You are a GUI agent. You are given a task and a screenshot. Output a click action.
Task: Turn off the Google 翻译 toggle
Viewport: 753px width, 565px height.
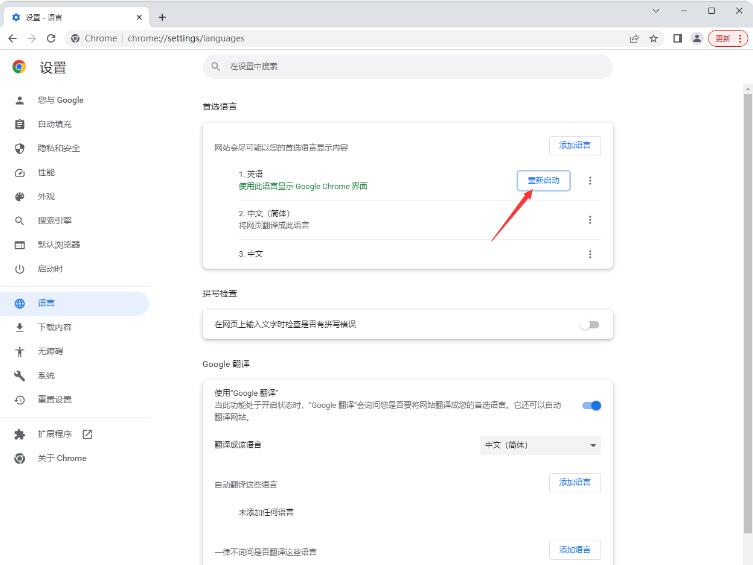pos(591,405)
